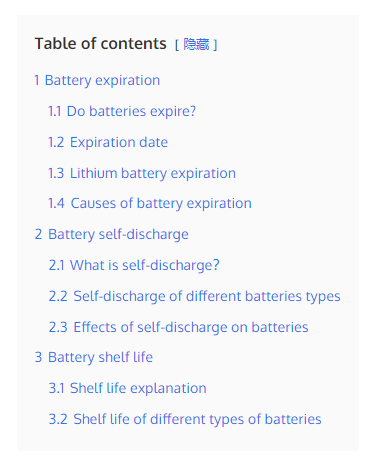
Task: Open 2.2 Self-discharge of different batteries types
Action: click(x=195, y=296)
